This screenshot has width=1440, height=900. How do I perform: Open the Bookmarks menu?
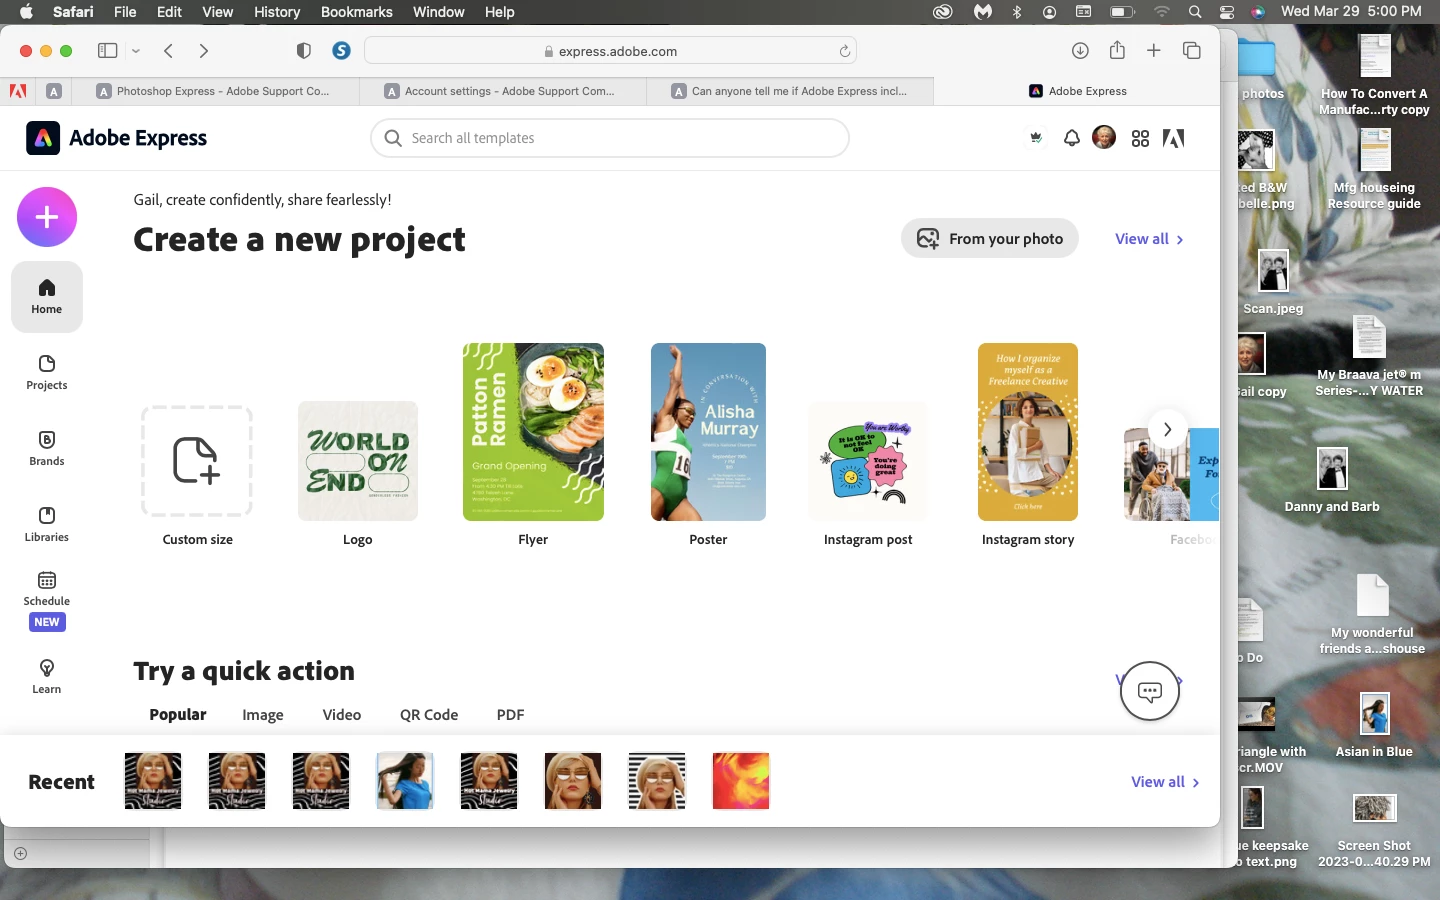tap(357, 12)
